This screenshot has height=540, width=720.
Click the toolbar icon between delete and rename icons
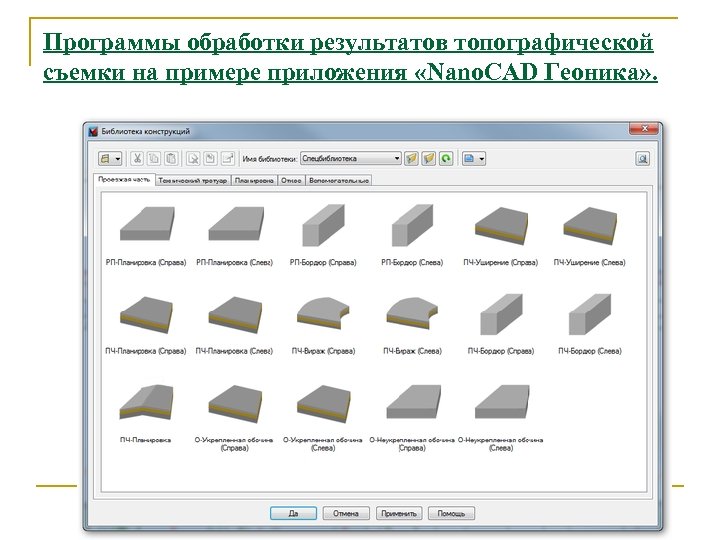[x=210, y=159]
